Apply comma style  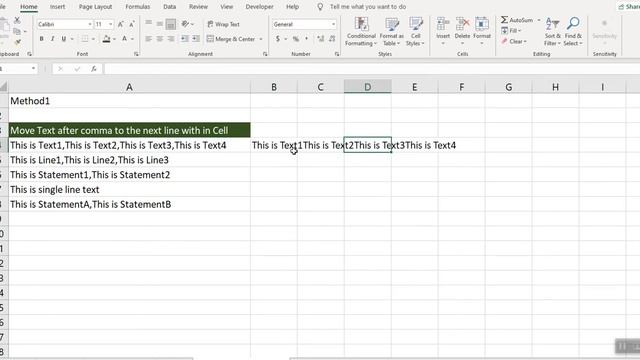tap(307, 39)
